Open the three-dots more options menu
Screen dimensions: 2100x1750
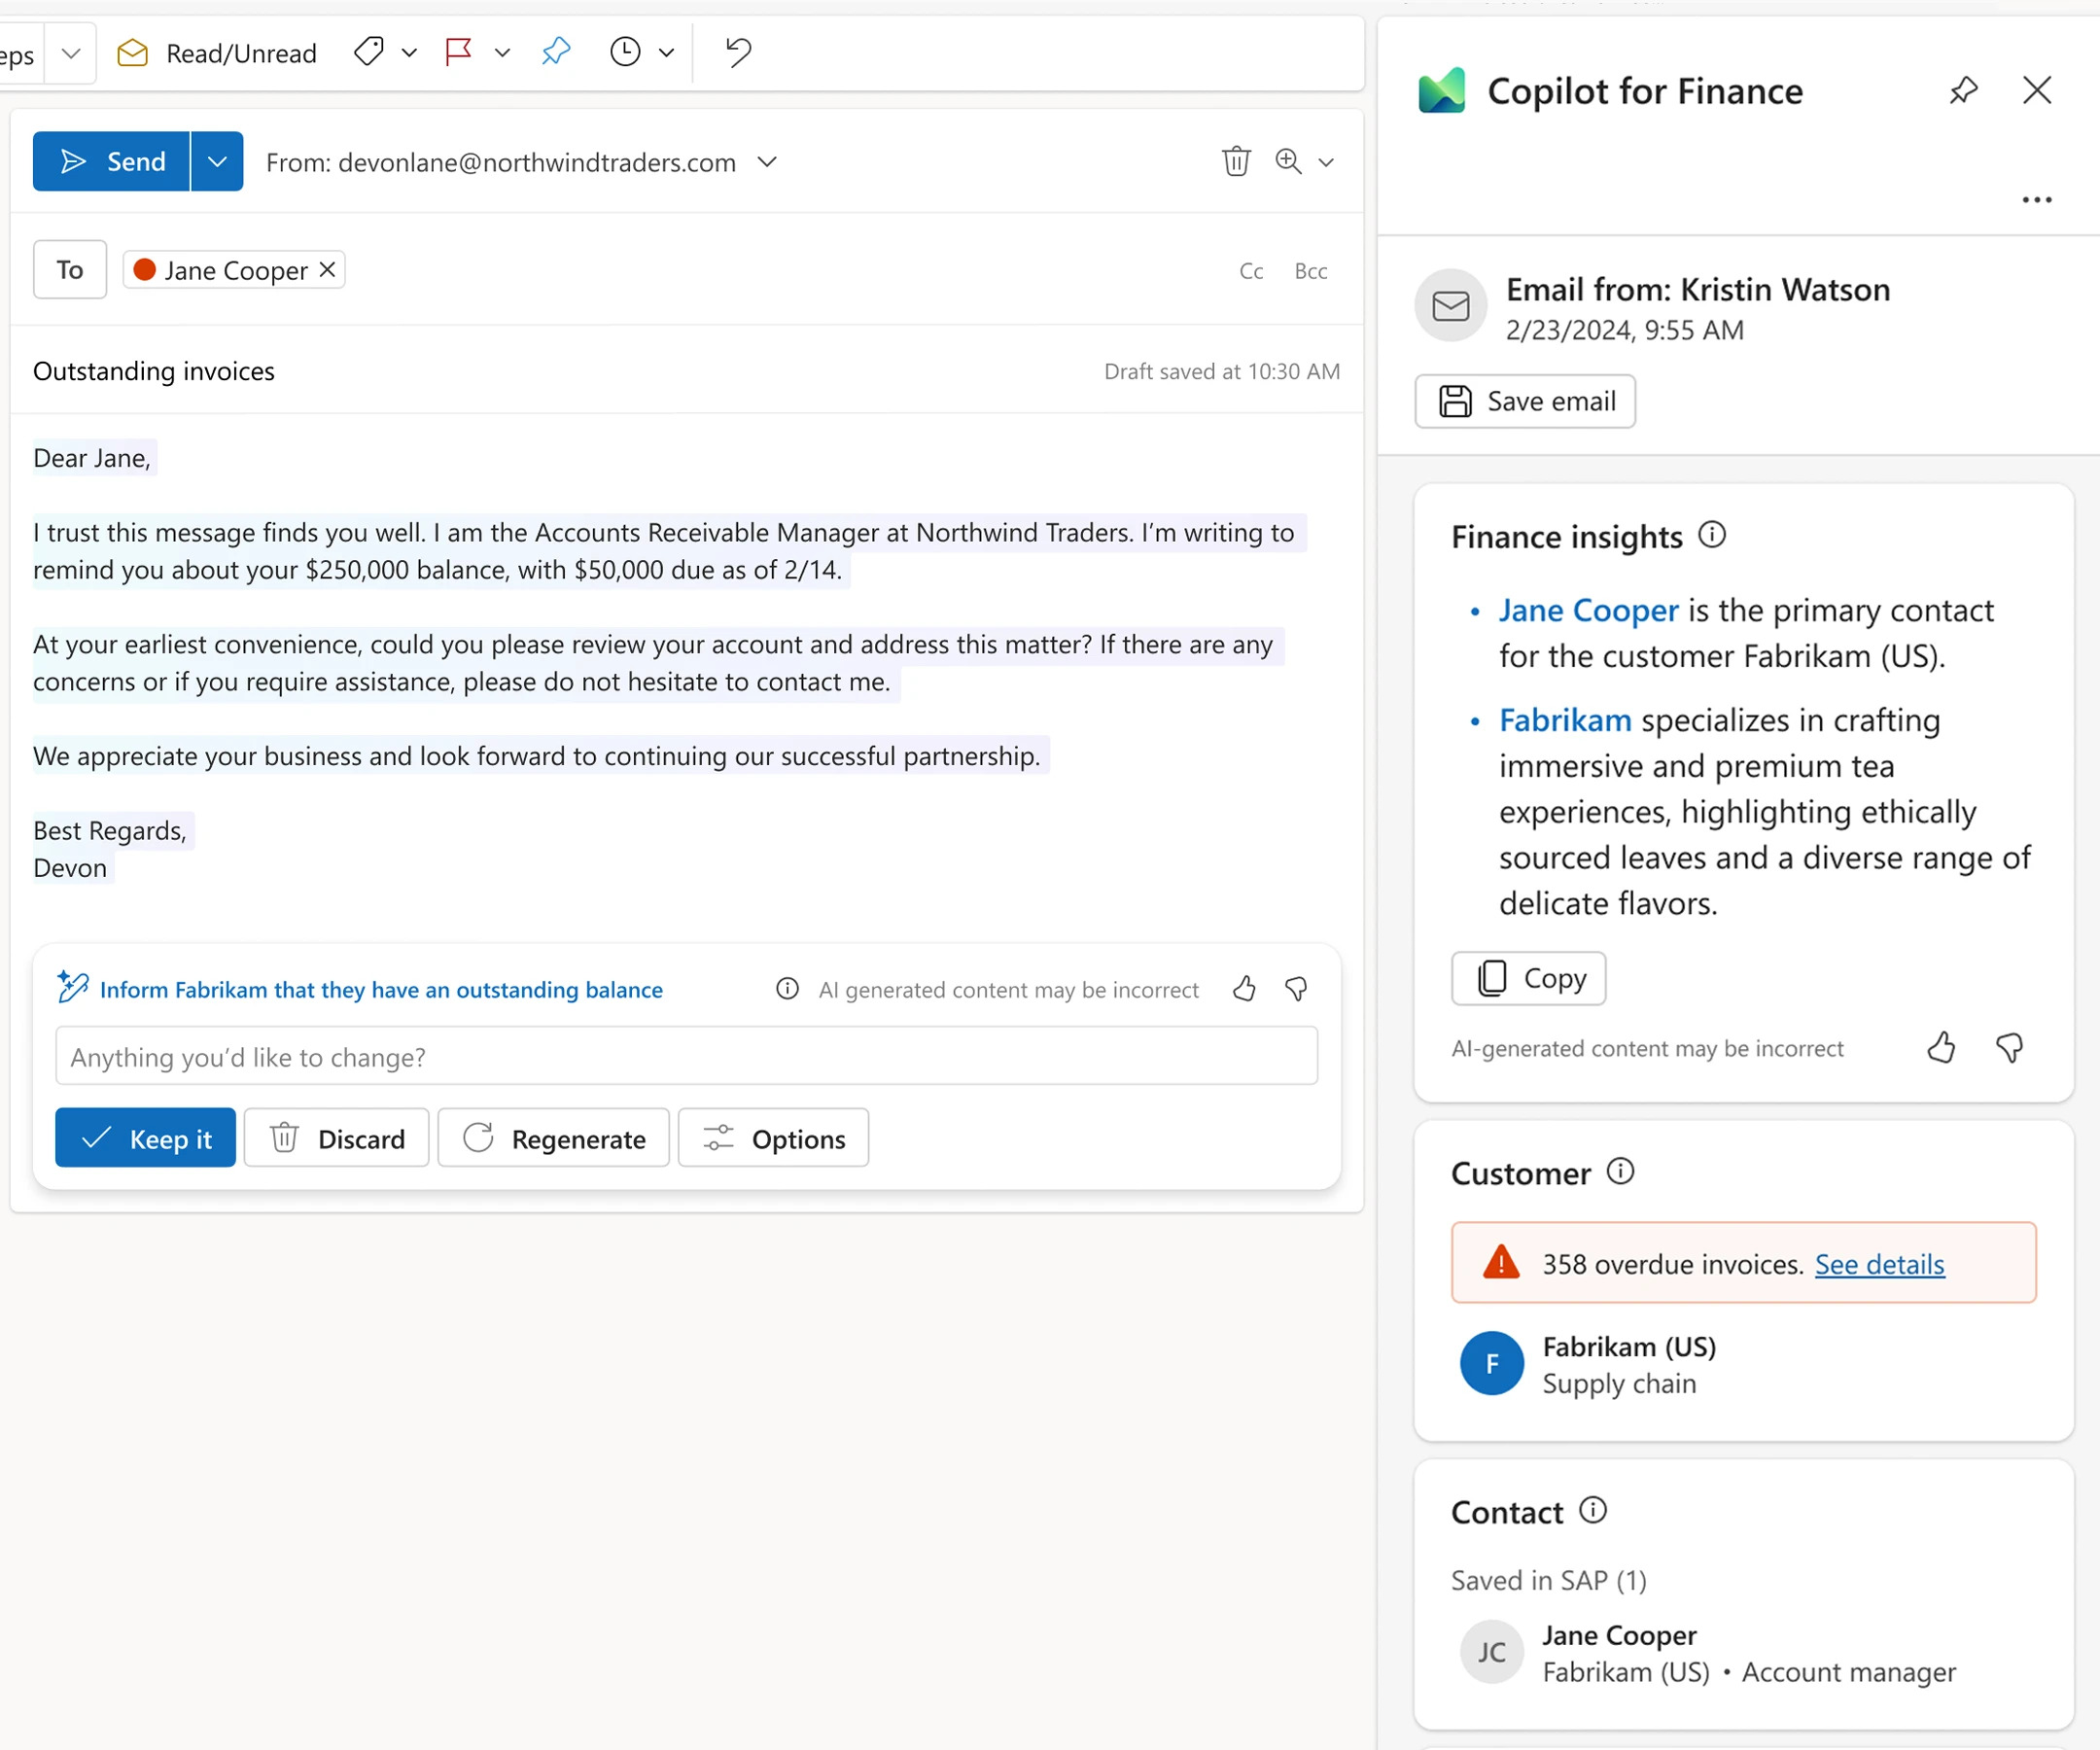click(2036, 200)
